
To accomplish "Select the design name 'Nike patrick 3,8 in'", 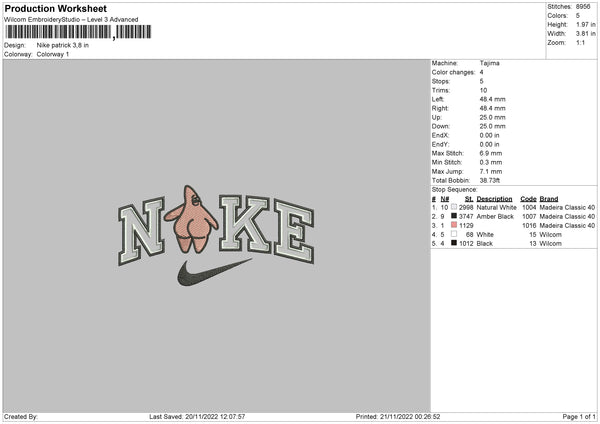I will click(63, 45).
